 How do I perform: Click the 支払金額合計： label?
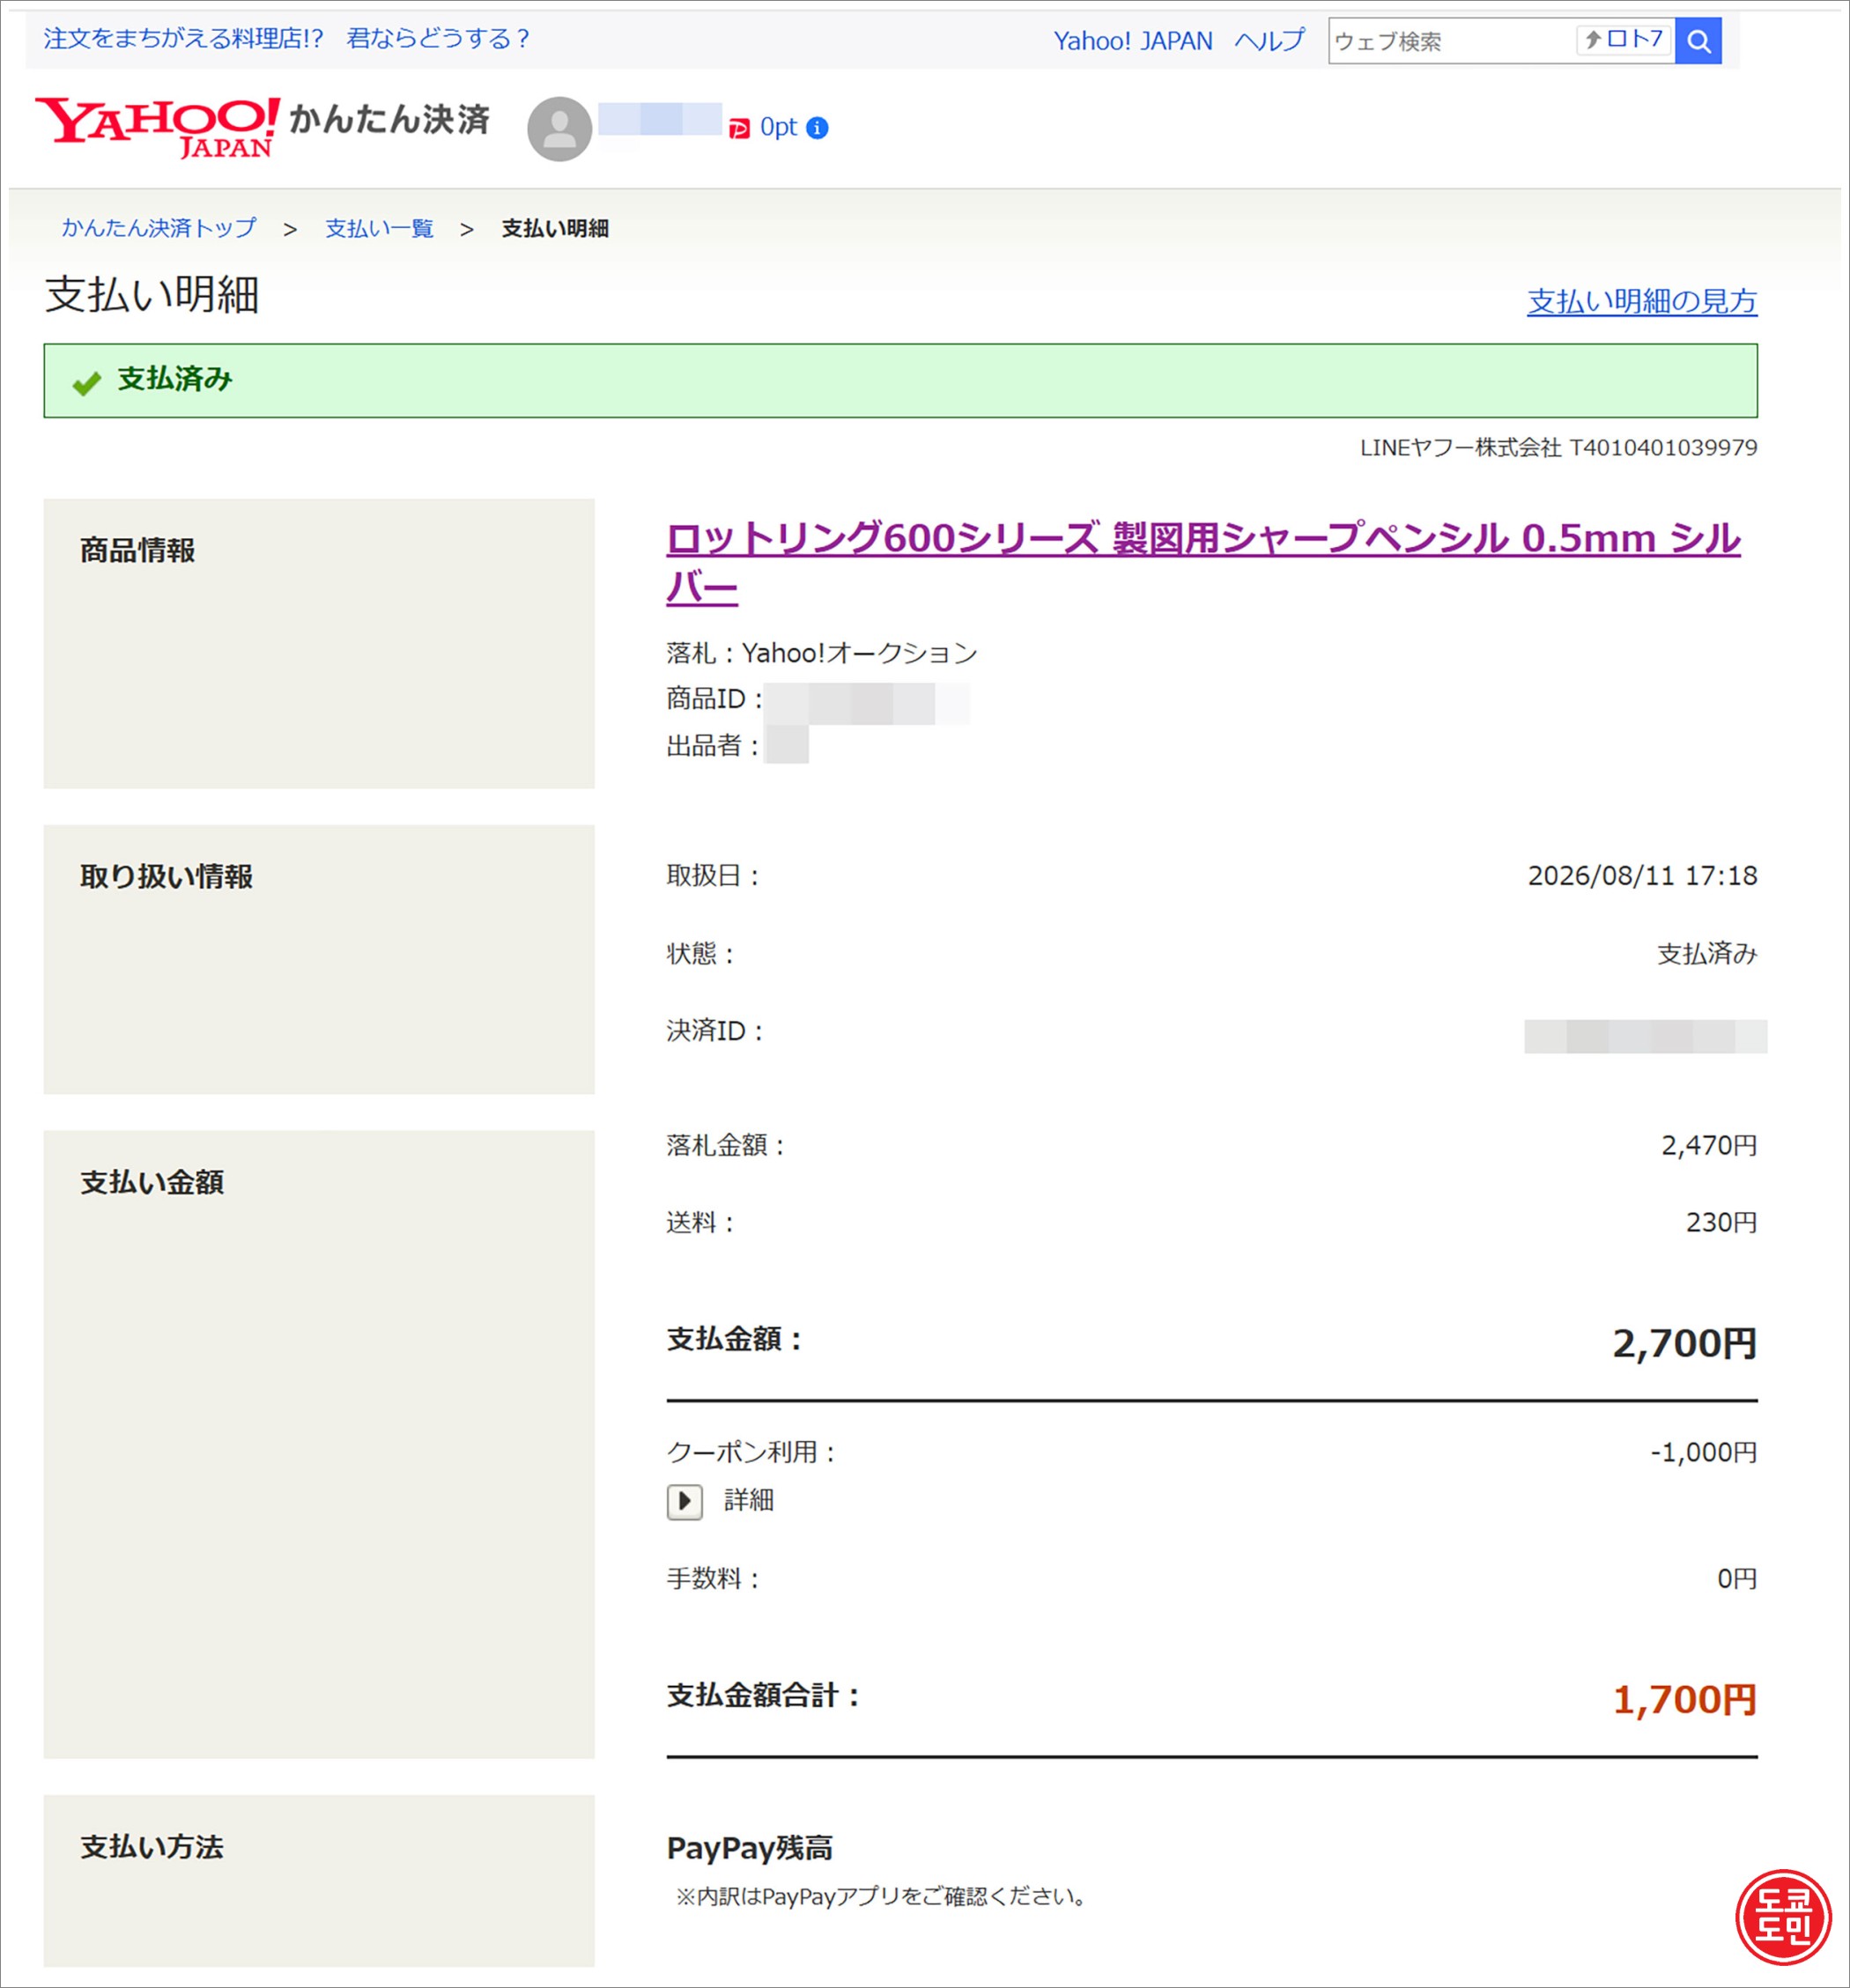[764, 1695]
